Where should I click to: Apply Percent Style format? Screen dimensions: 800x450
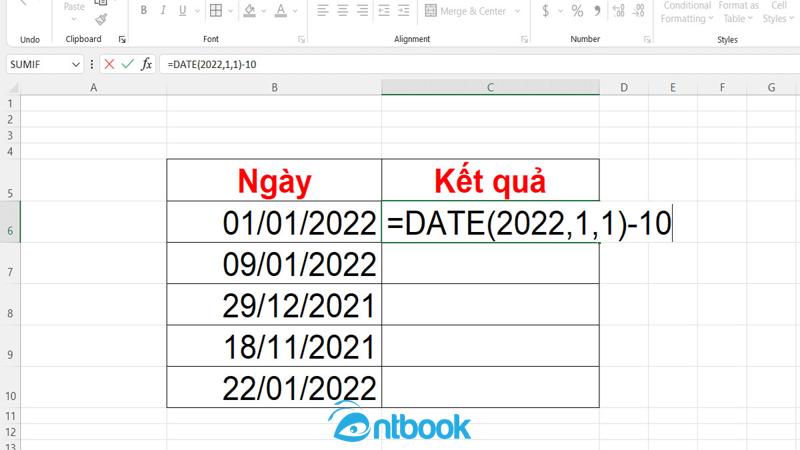point(577,10)
